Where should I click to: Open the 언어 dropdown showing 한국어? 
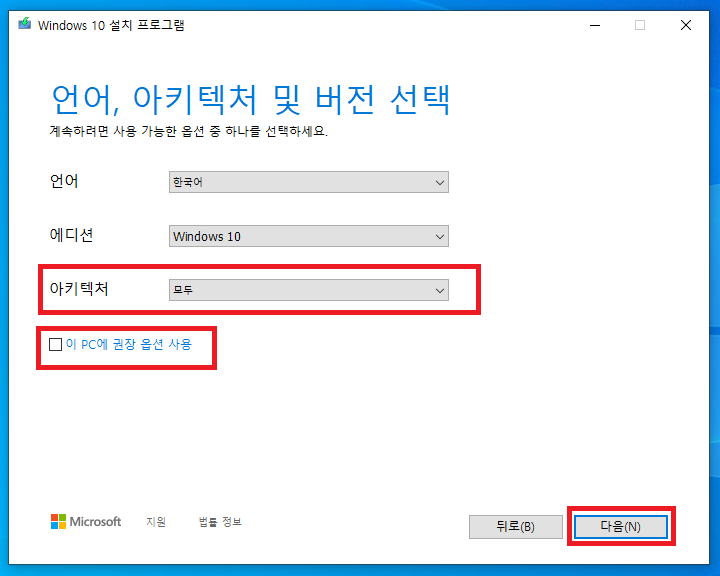pos(309,182)
